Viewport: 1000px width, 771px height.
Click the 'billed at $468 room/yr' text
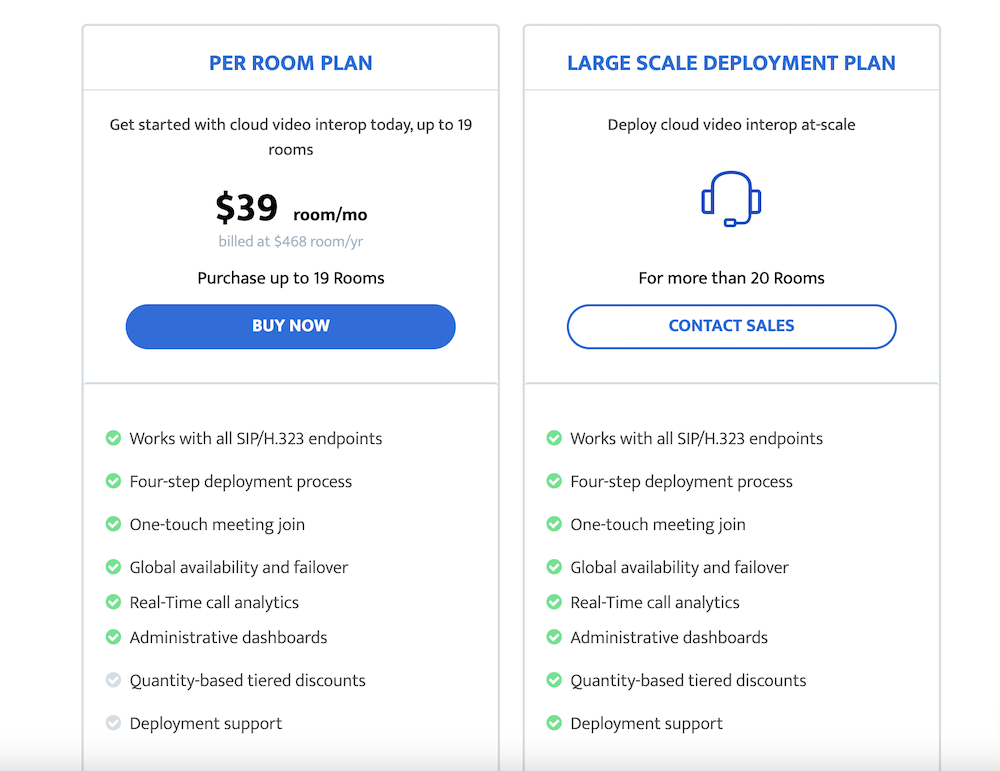point(291,241)
